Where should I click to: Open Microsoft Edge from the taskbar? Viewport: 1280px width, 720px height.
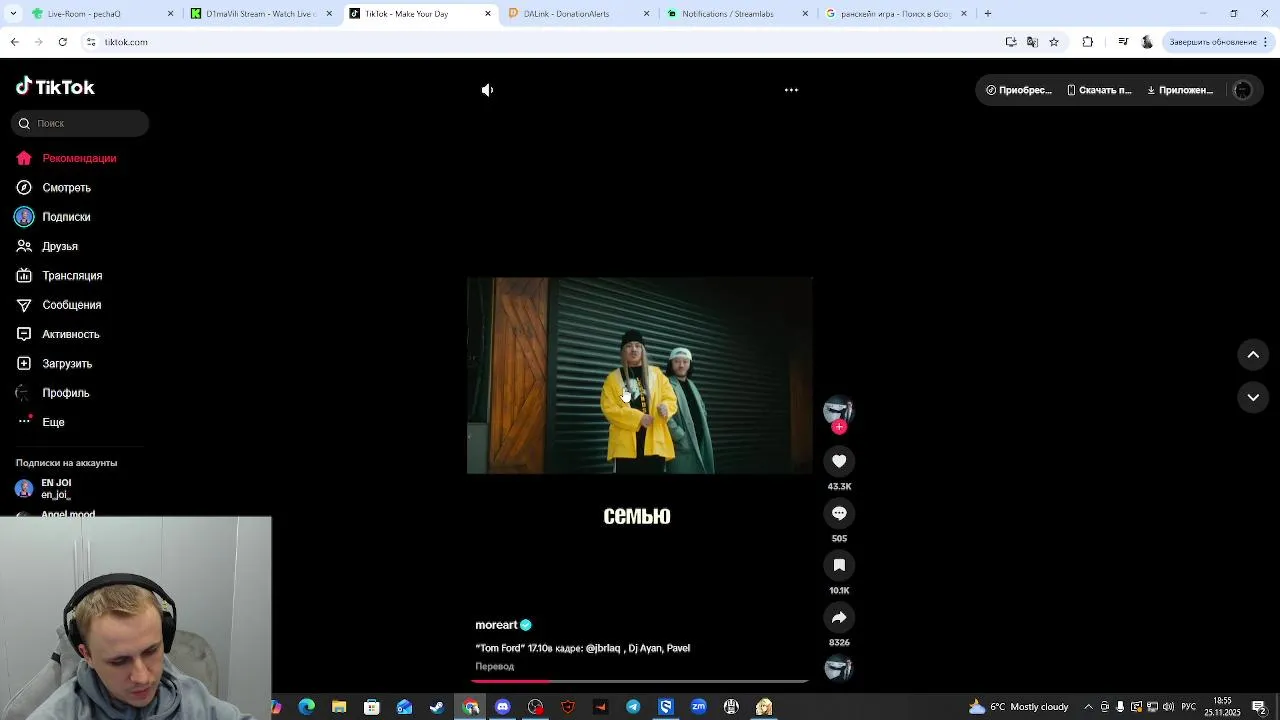307,707
